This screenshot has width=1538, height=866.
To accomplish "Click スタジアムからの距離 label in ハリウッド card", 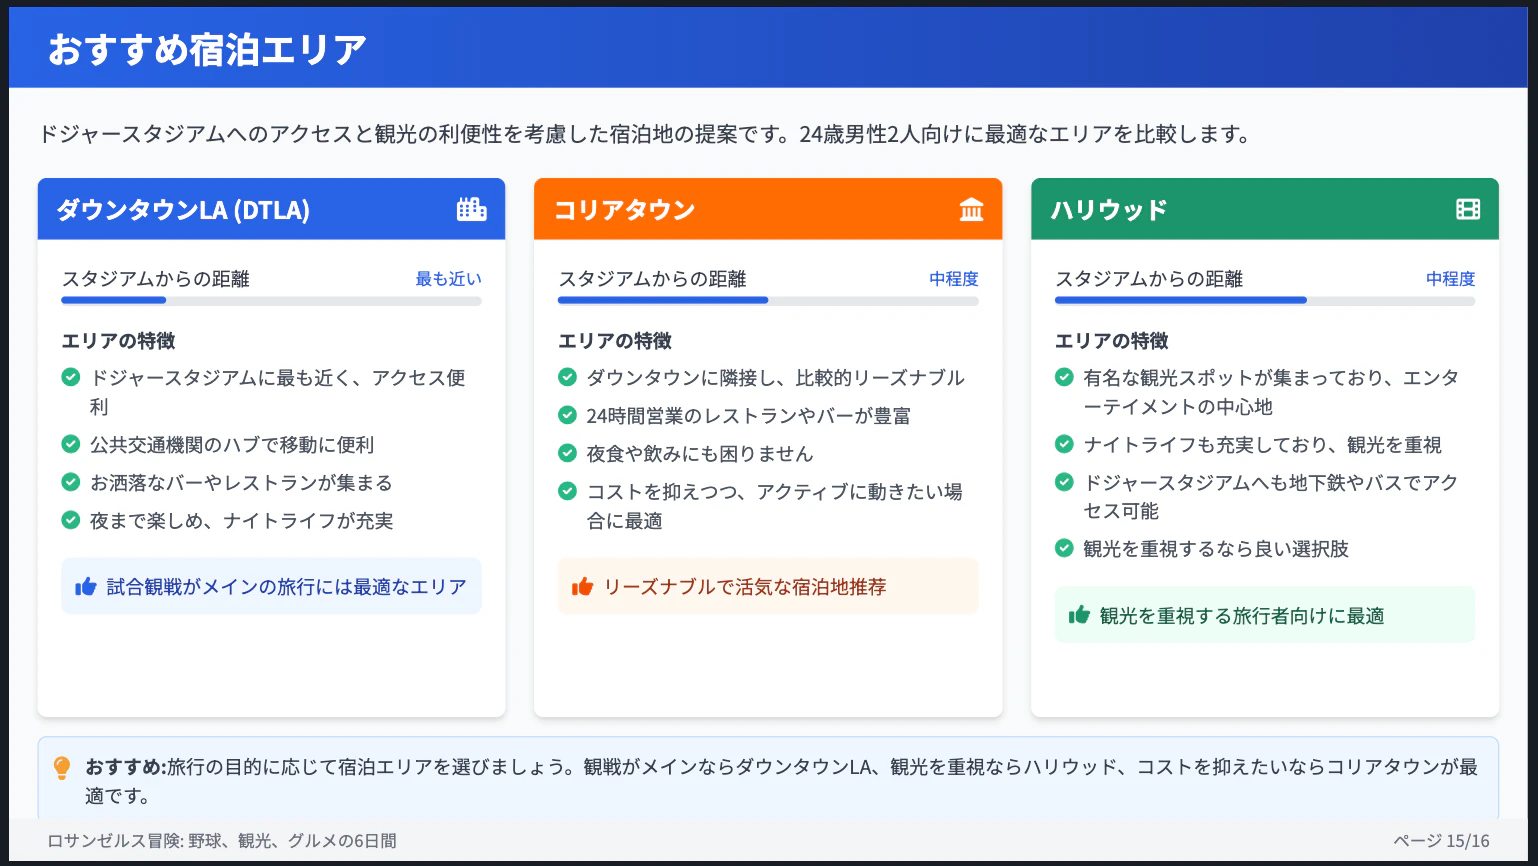I will click(x=1149, y=279).
